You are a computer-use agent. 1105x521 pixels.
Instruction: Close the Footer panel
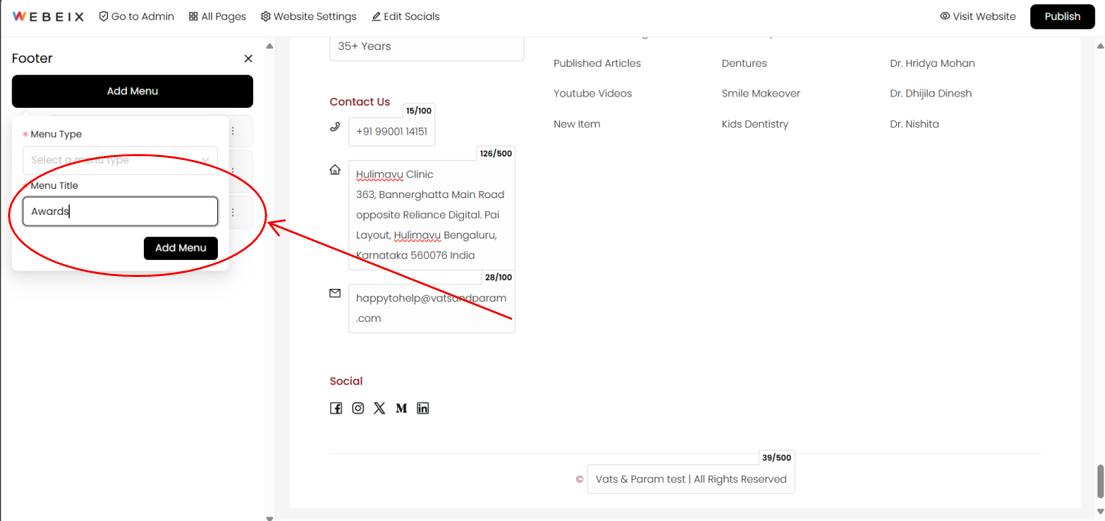pyautogui.click(x=248, y=59)
